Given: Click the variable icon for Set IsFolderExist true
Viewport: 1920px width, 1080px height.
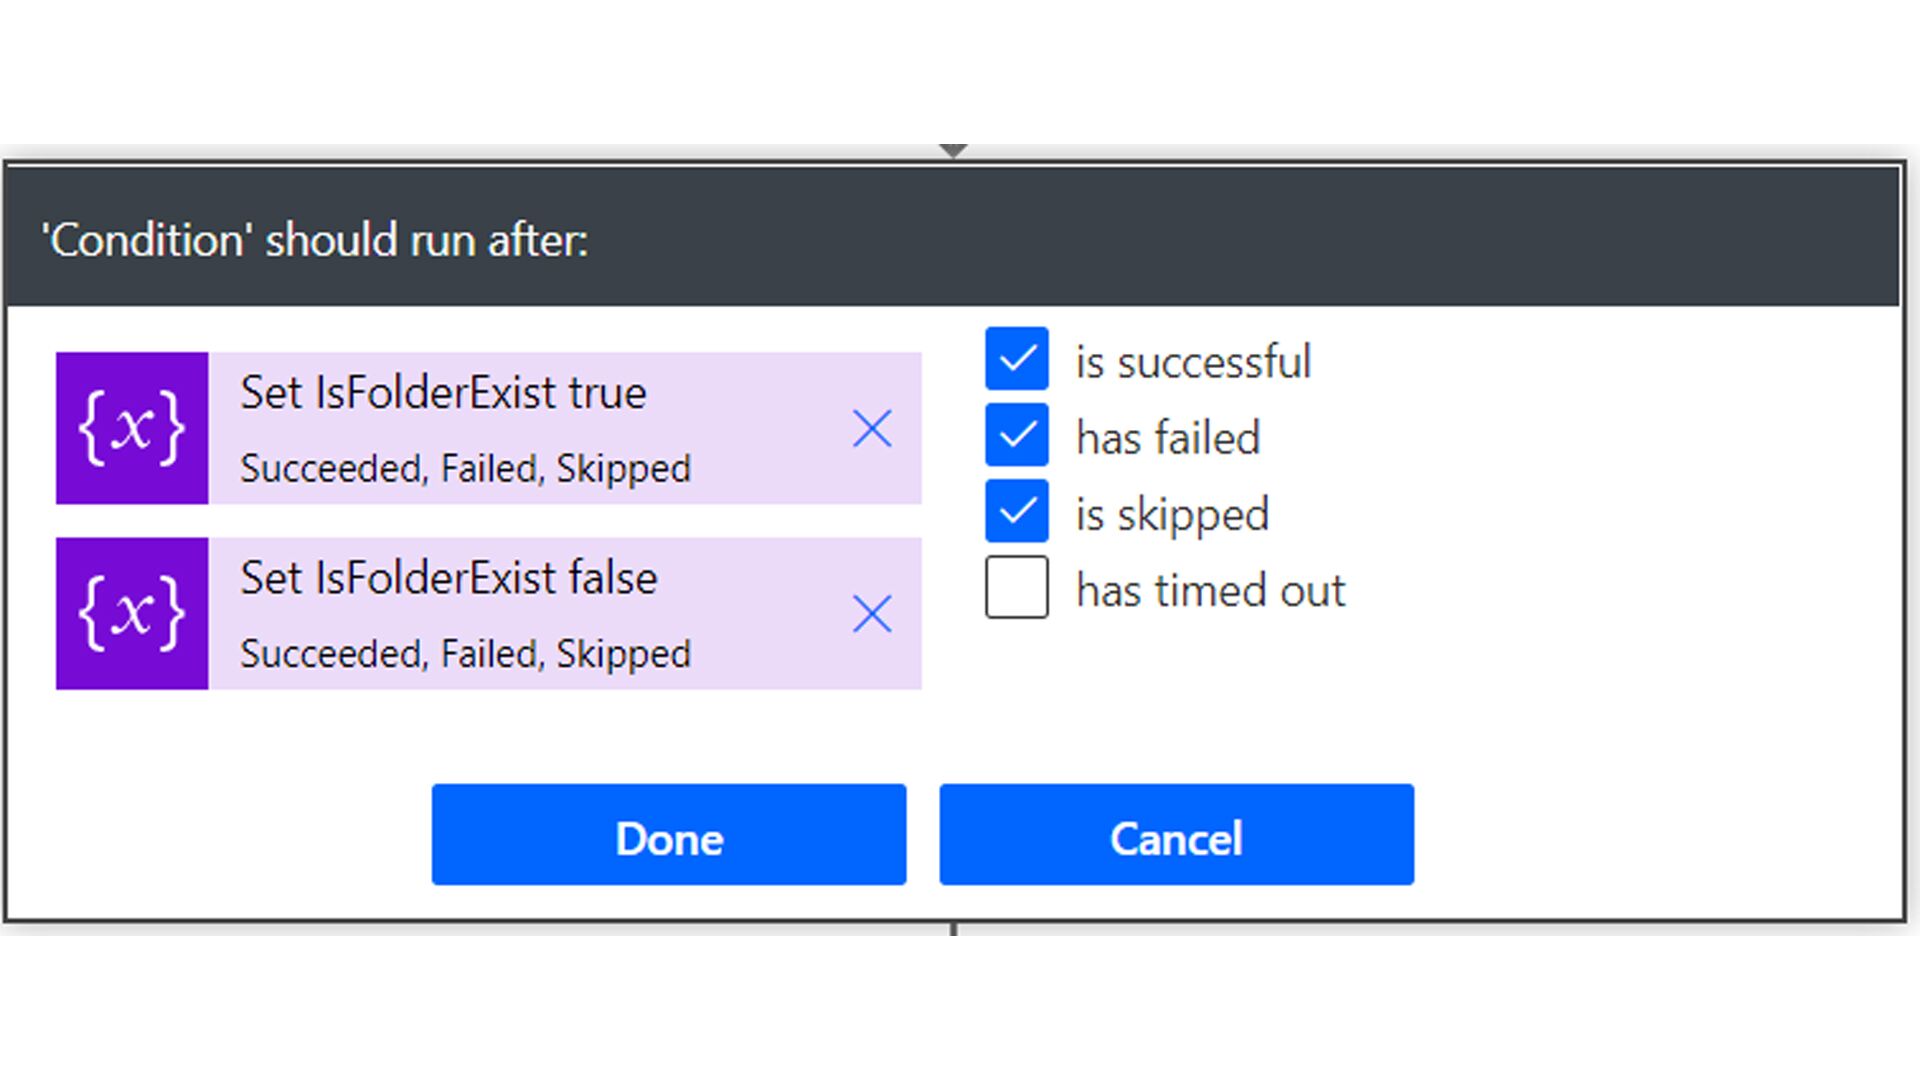Looking at the screenshot, I should click(x=132, y=428).
